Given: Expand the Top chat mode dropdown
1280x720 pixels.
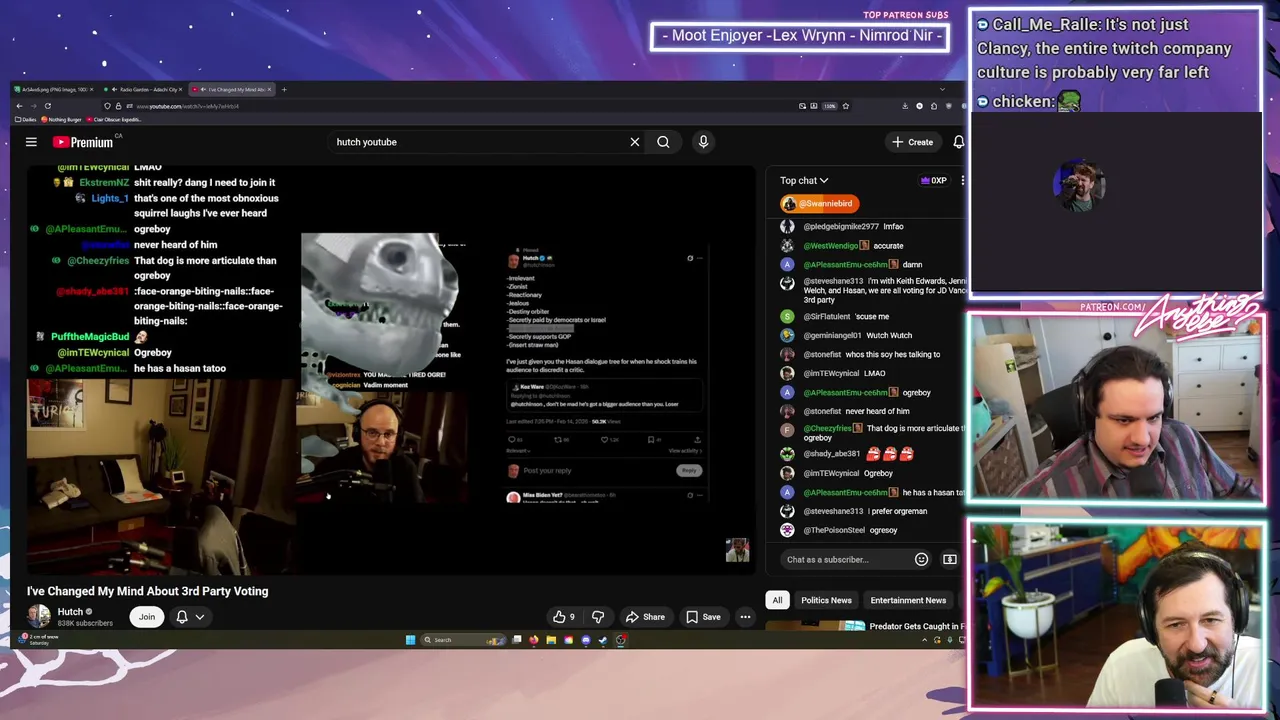Looking at the screenshot, I should [804, 181].
